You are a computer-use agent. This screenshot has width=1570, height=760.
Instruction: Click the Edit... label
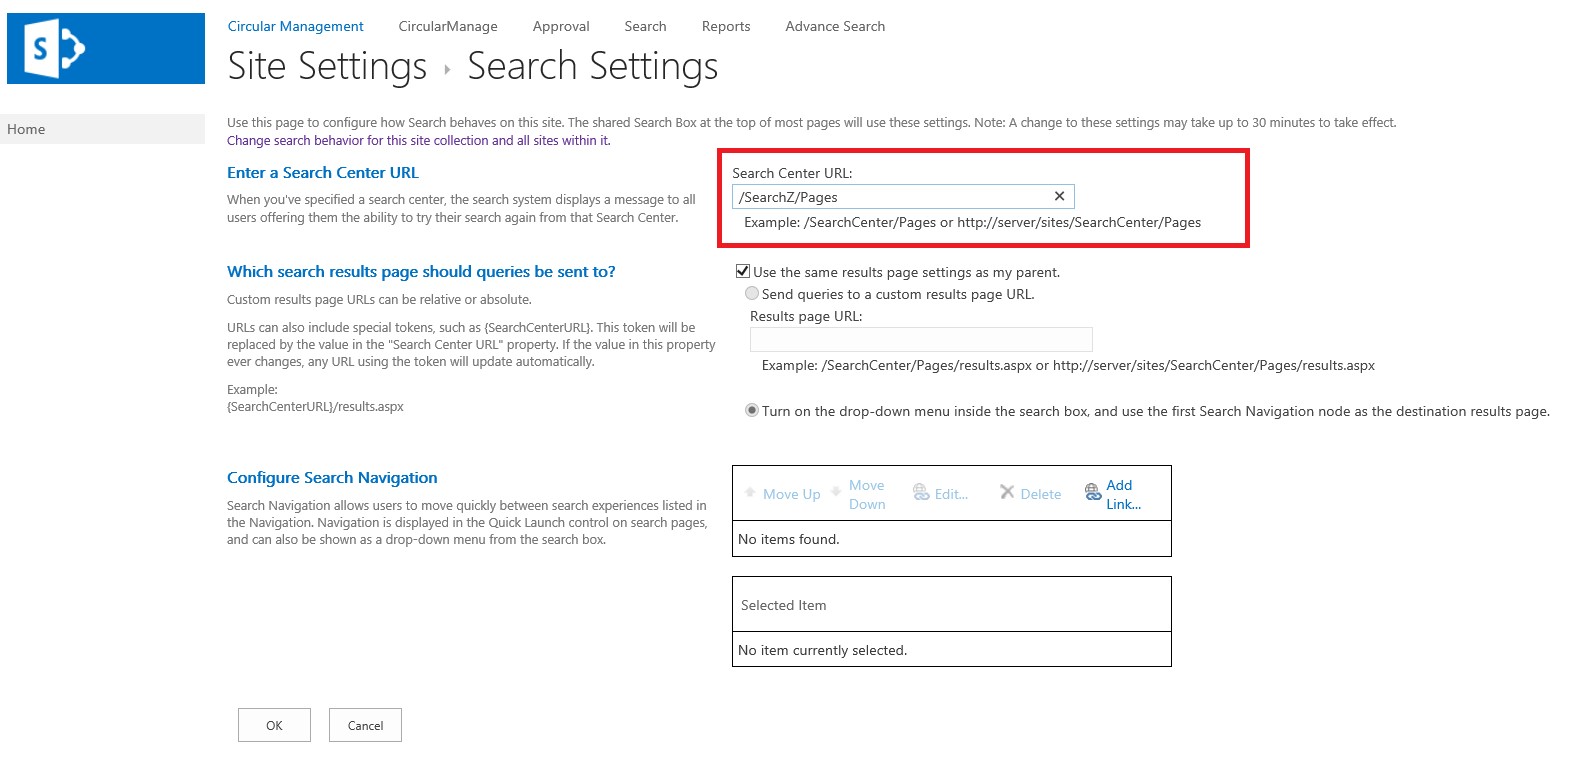951,494
